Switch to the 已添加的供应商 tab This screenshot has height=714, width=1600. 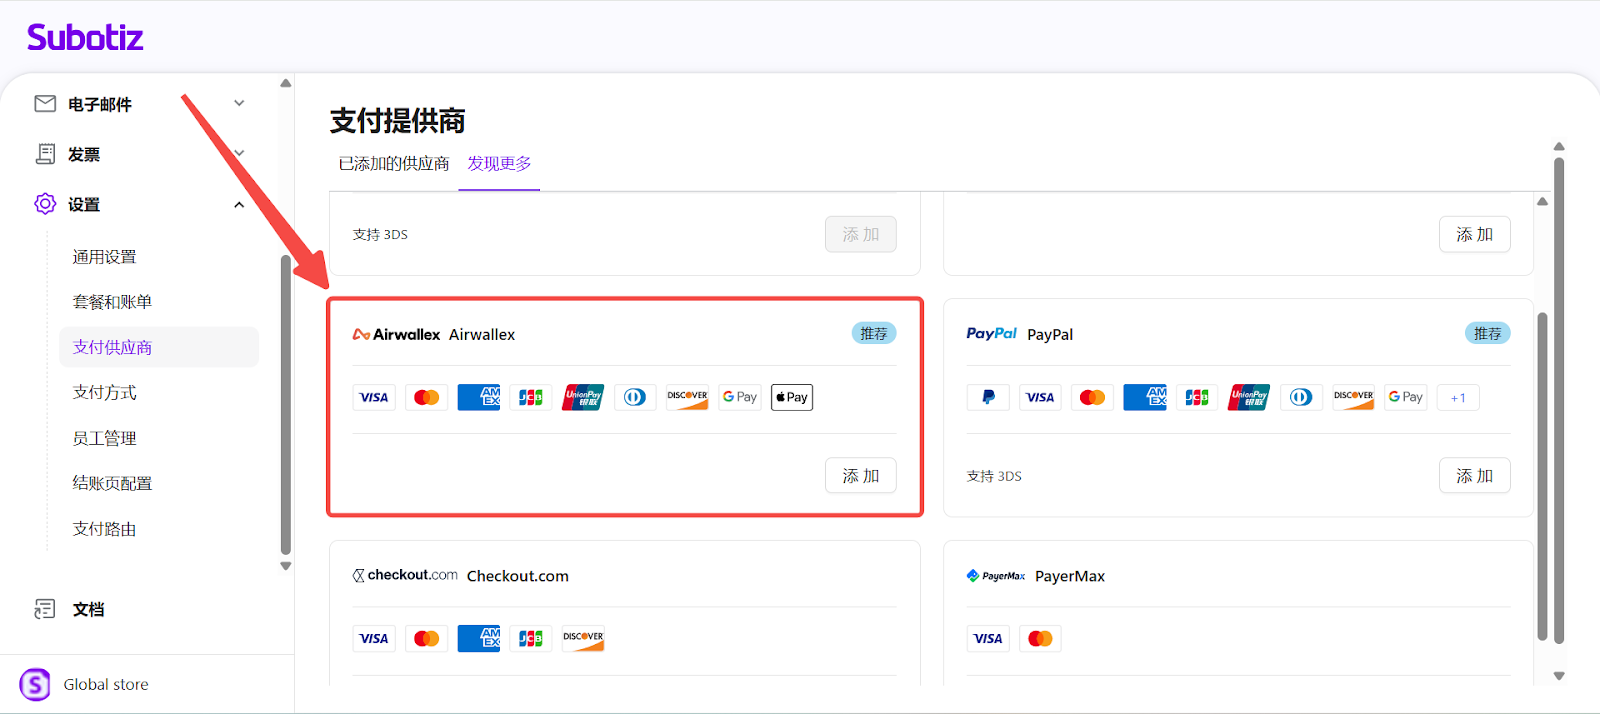click(394, 164)
